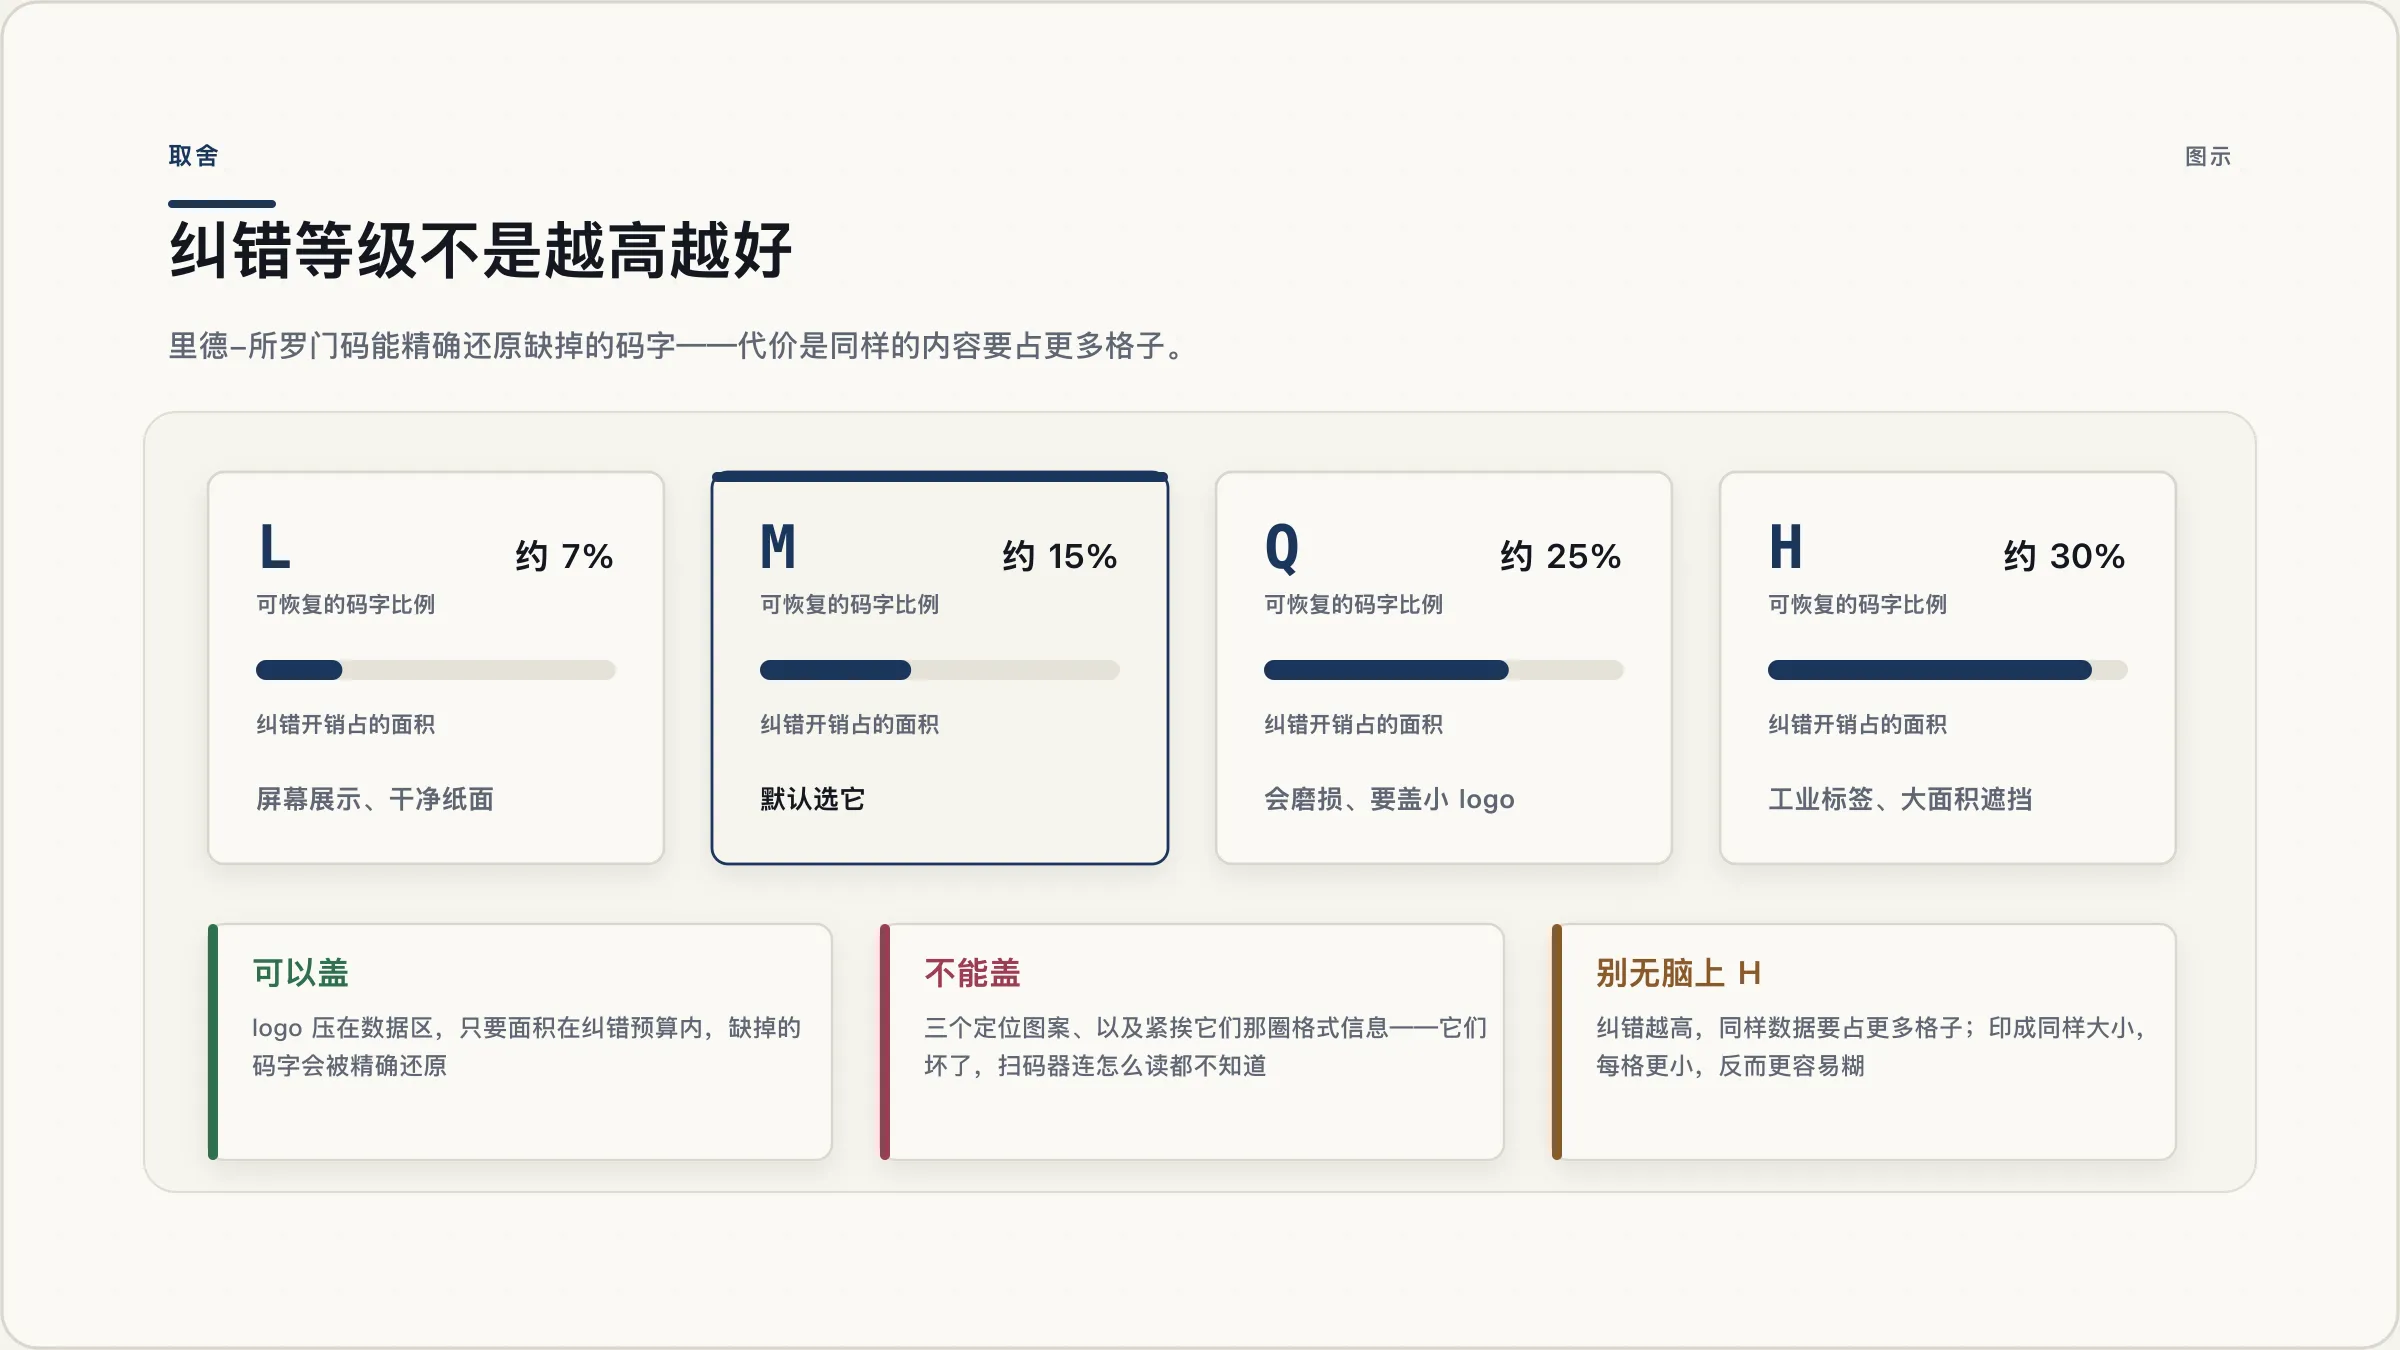Click 纠错开销占的面积 in the M card

click(850, 724)
